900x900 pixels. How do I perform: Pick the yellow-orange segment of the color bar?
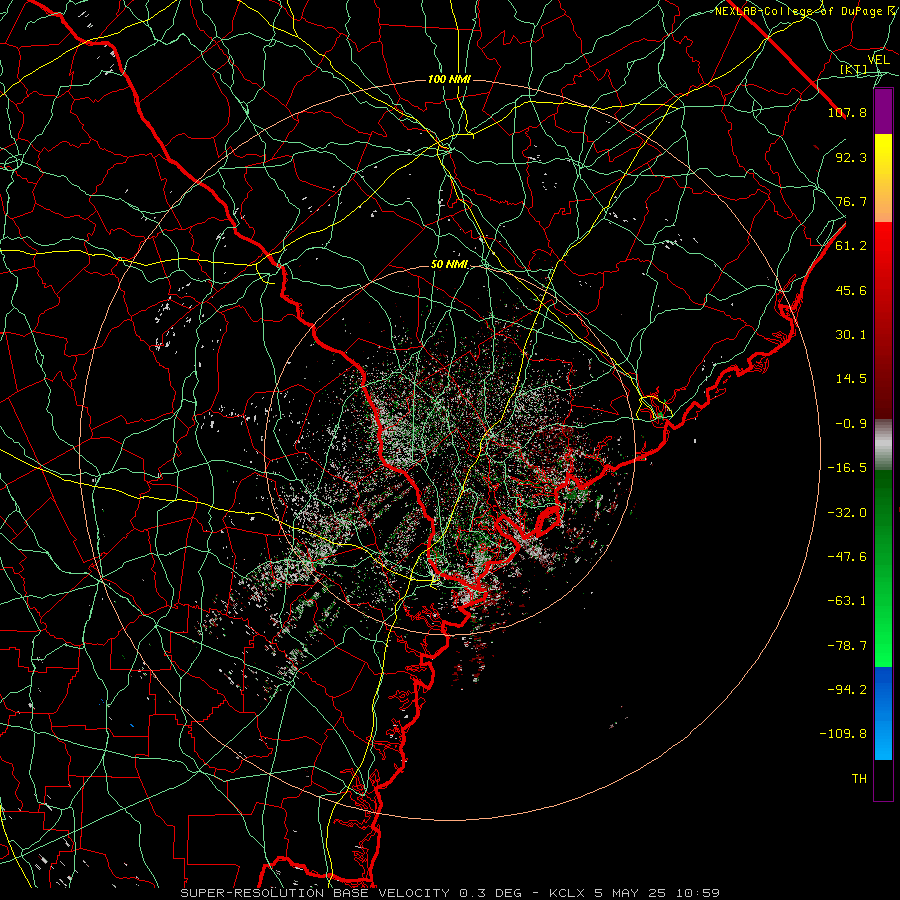883,178
